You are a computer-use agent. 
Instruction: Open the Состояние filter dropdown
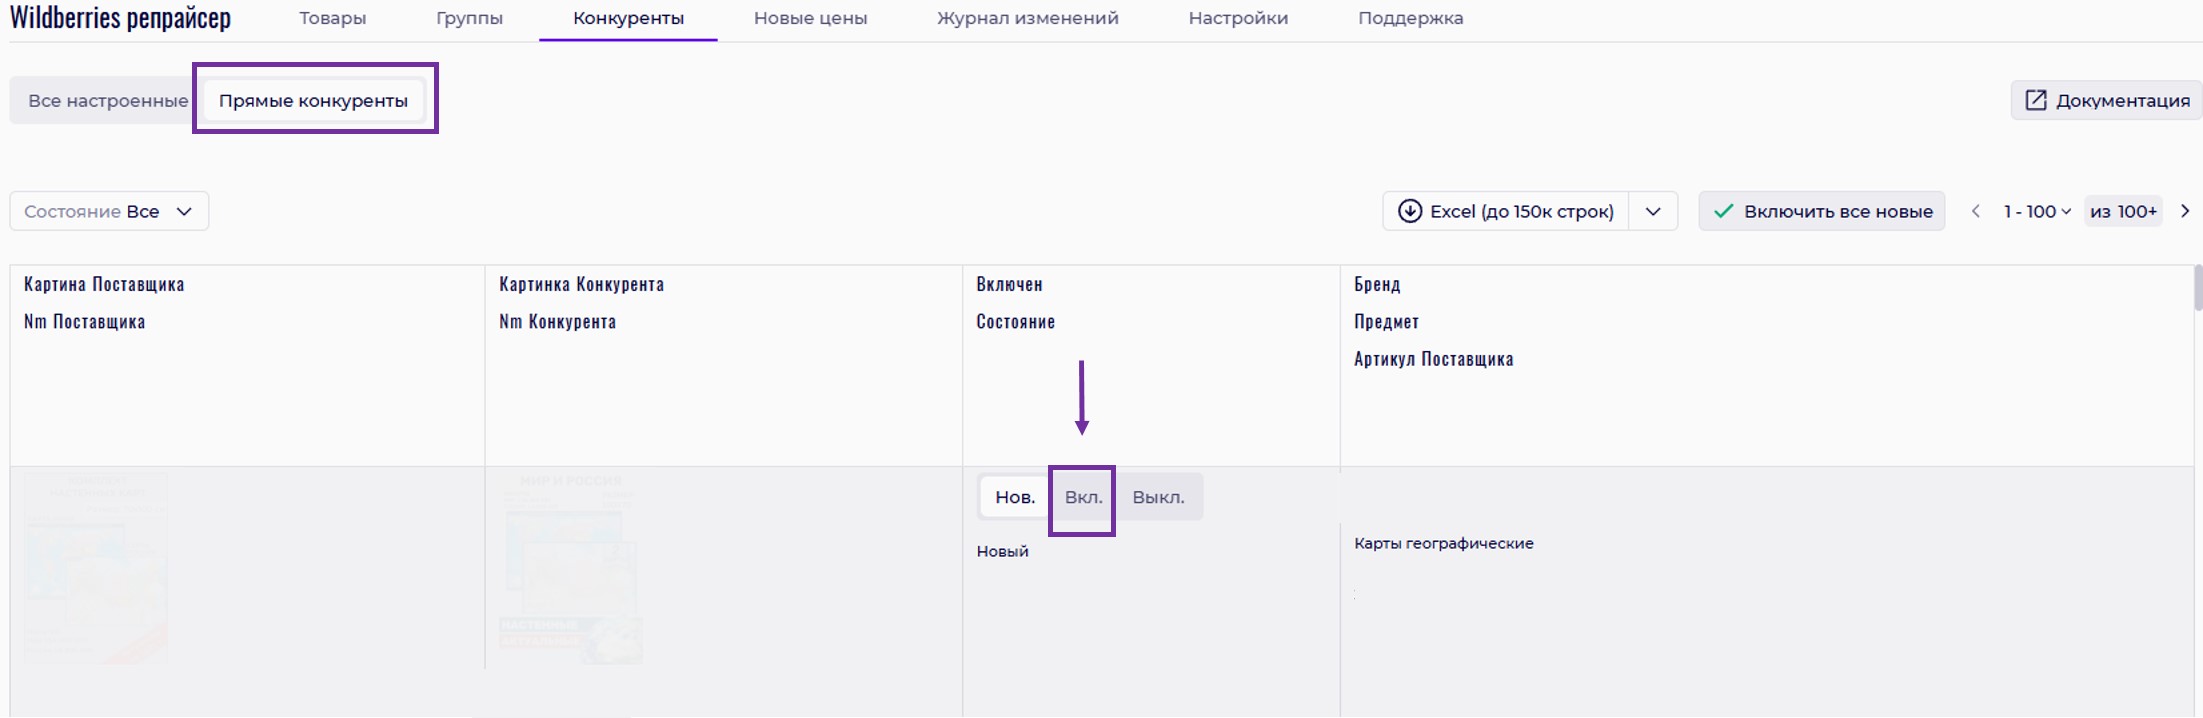[109, 211]
